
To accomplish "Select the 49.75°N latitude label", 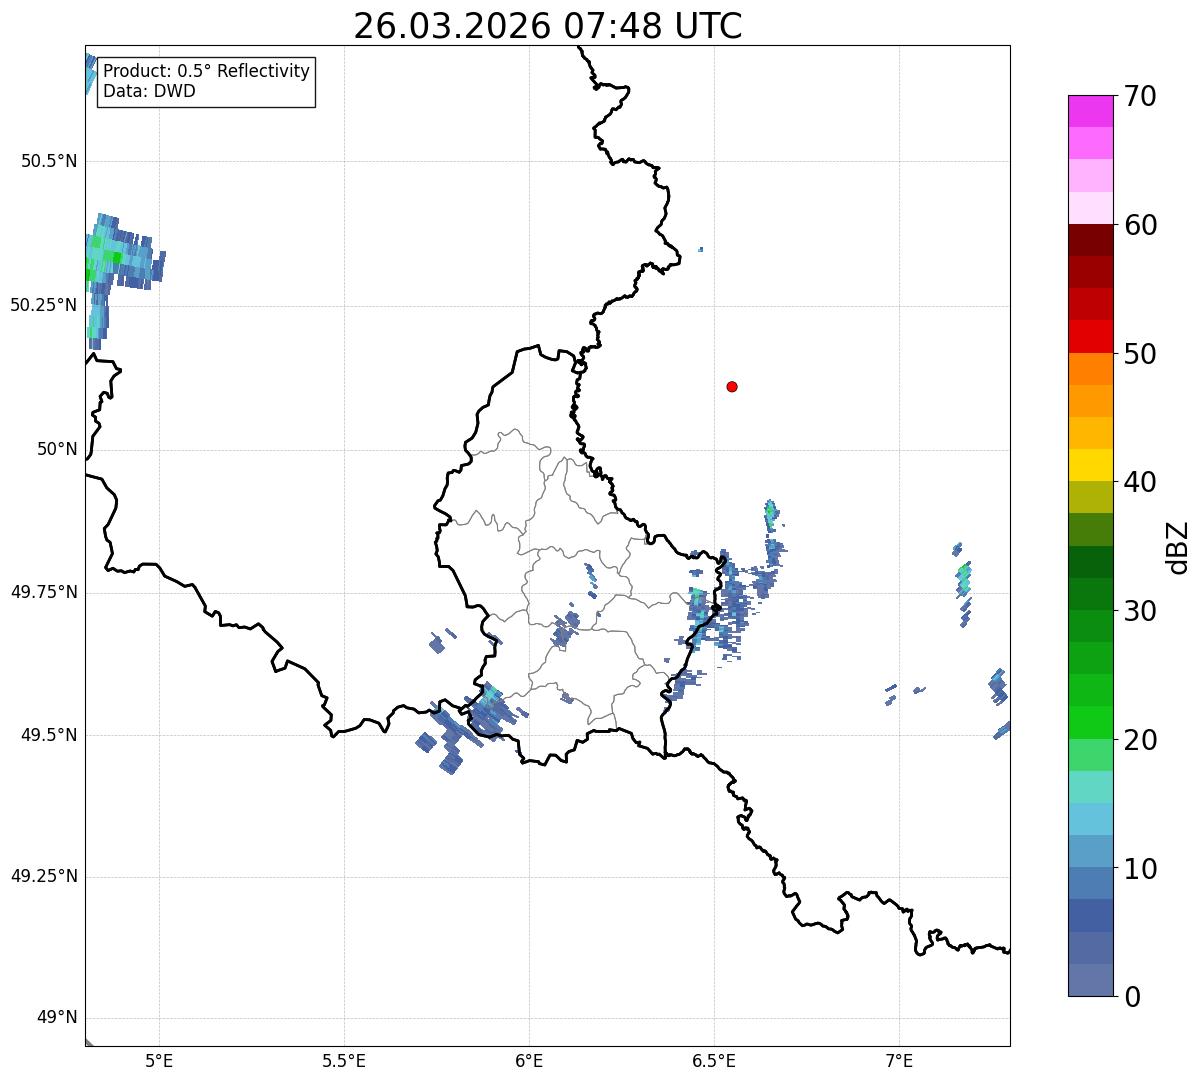I will point(44,592).
